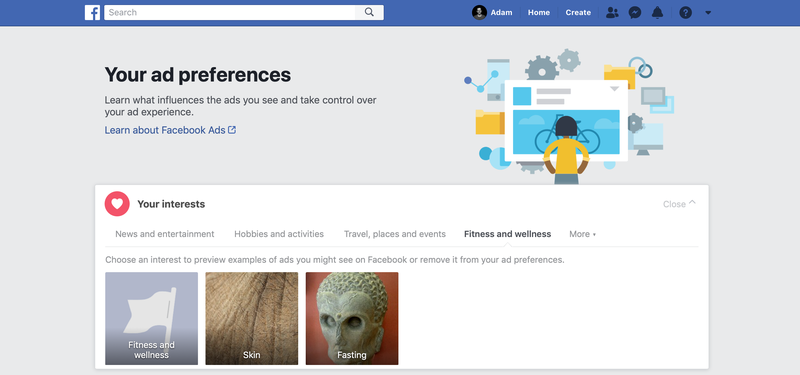Open the Notifications bell
This screenshot has height=375, width=800.
pos(657,13)
